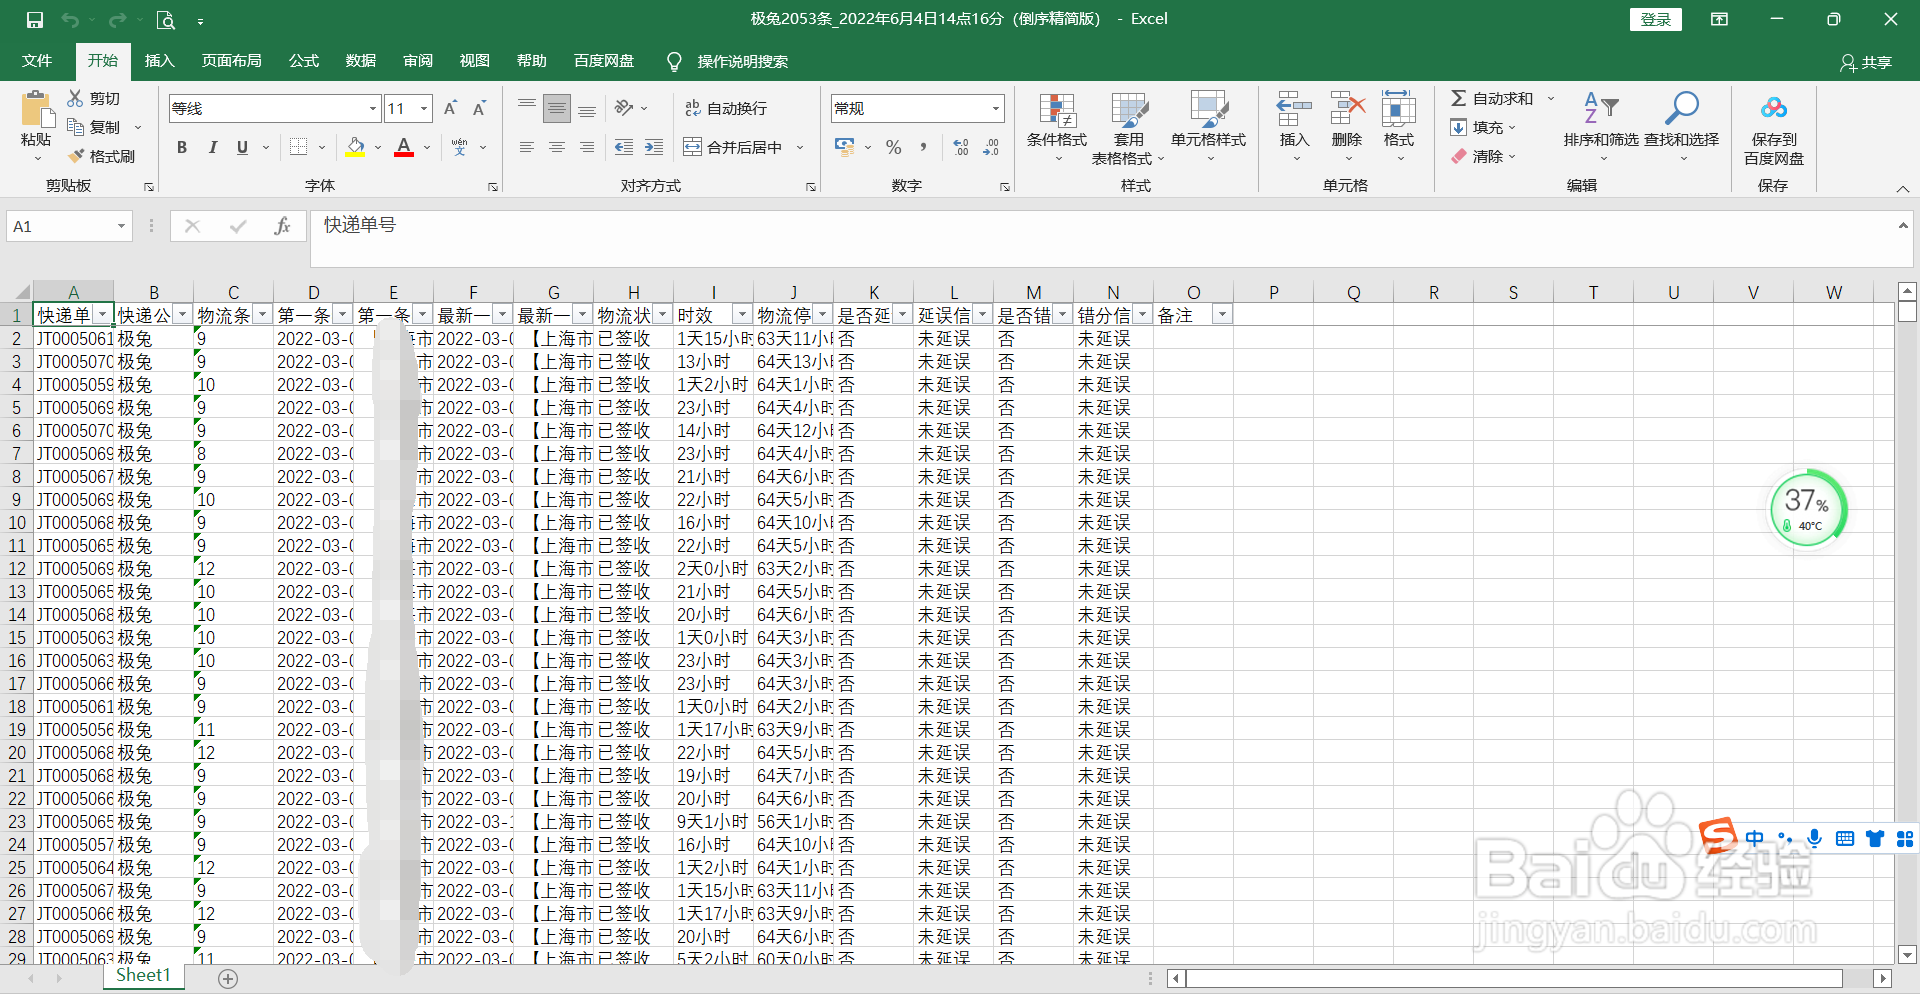Expand the AutoSum (自动求和) dropdown arrow
This screenshot has height=994, width=1920.
[1551, 98]
